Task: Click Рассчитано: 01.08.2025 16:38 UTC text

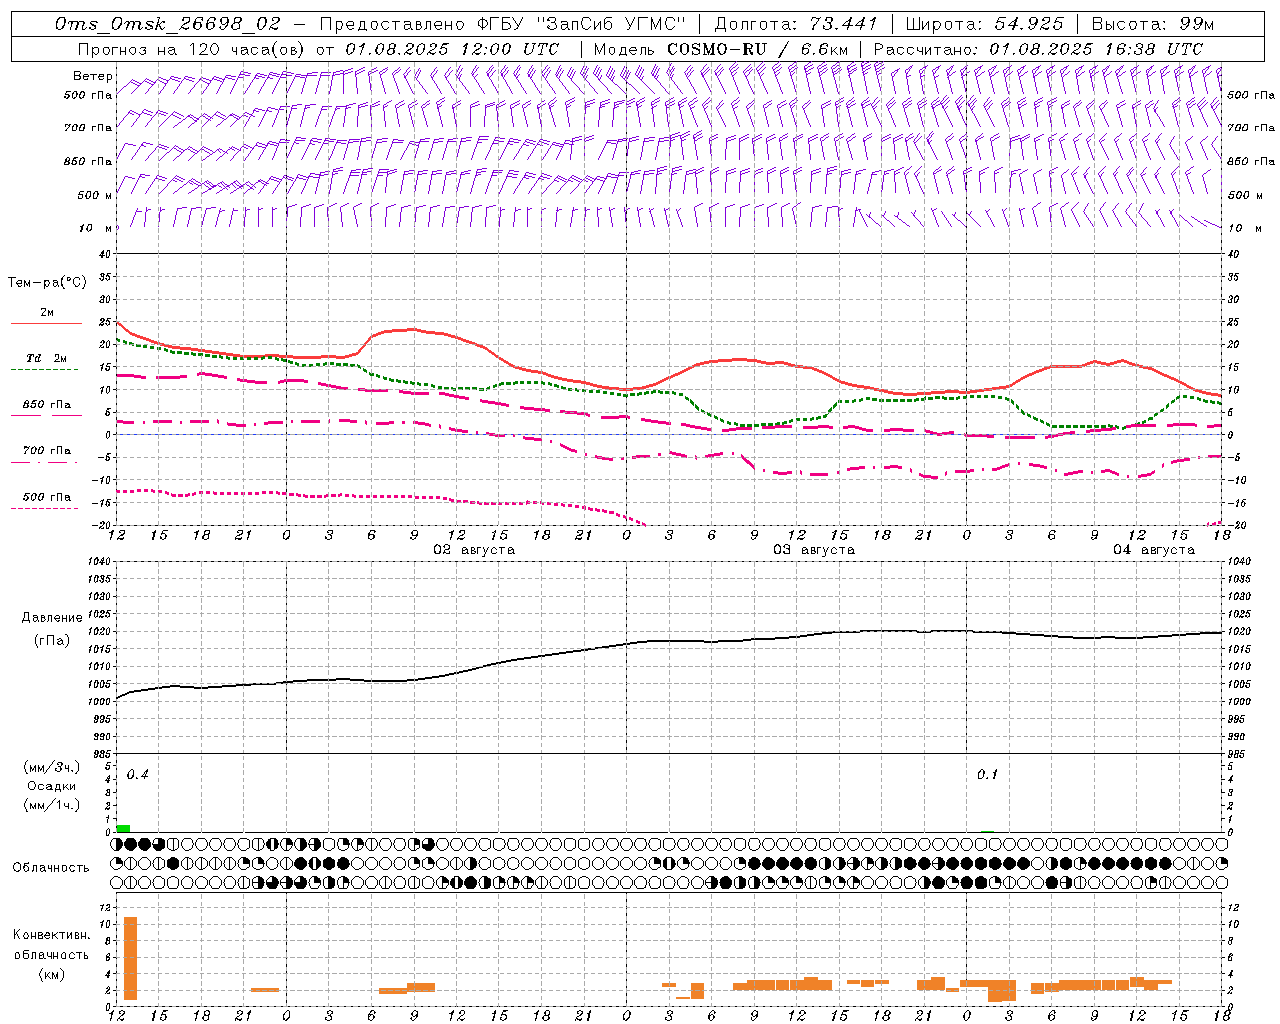Action: pos(1039,49)
